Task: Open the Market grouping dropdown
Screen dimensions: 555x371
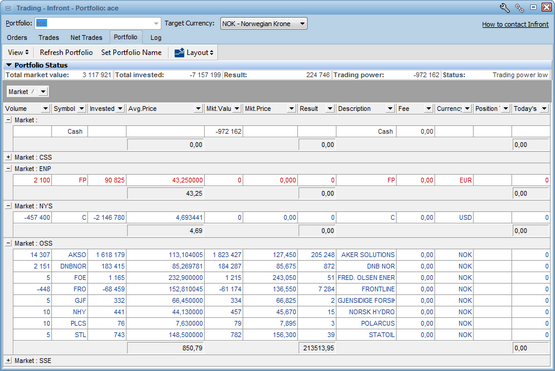Action: [43, 92]
